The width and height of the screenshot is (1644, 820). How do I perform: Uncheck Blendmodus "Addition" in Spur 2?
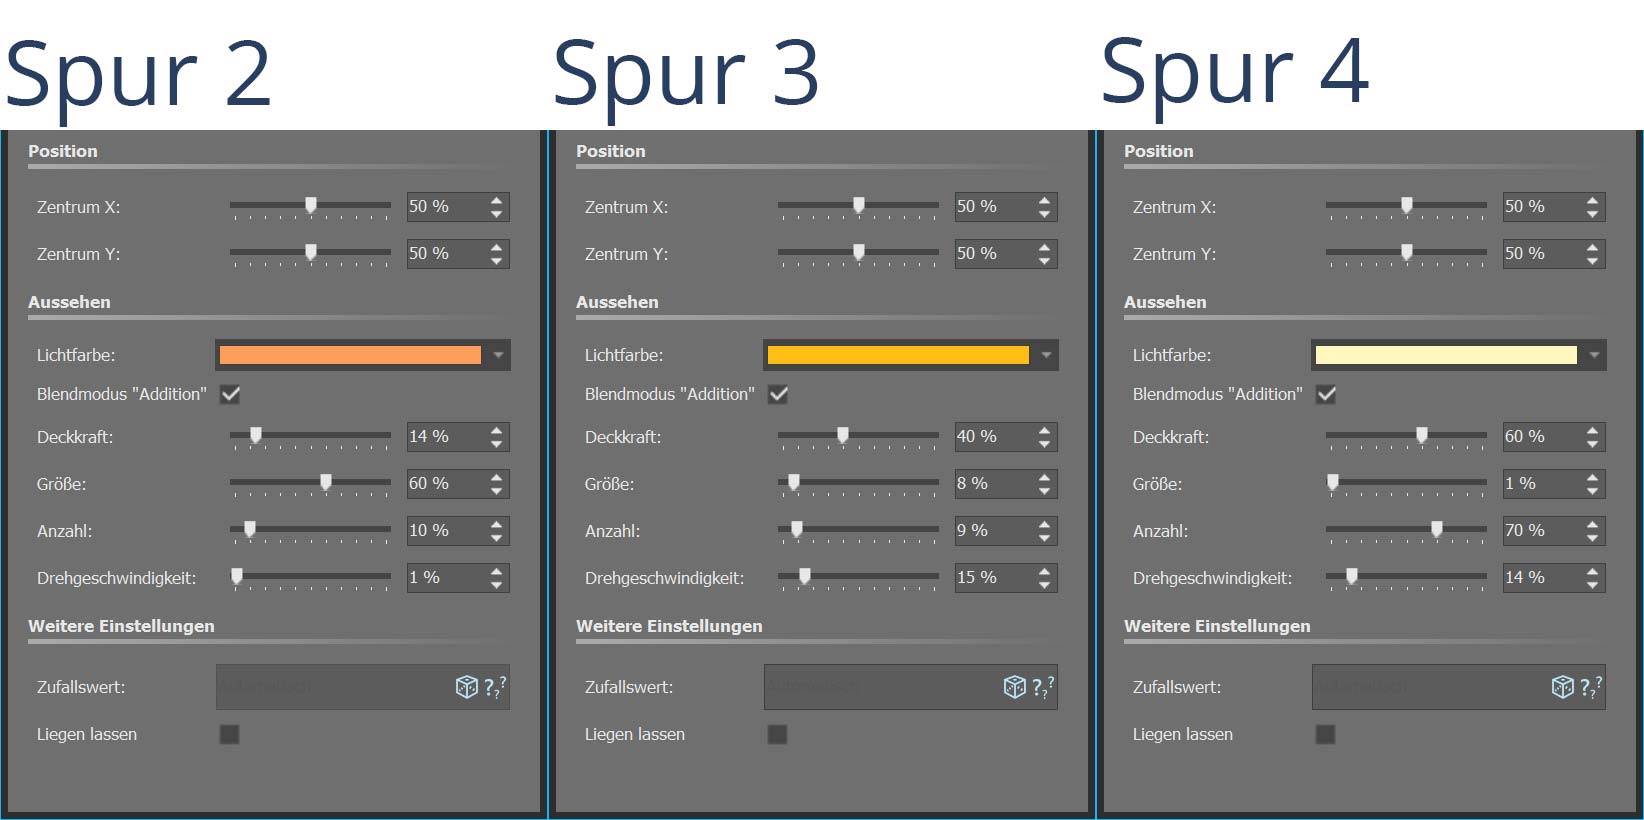pos(230,394)
